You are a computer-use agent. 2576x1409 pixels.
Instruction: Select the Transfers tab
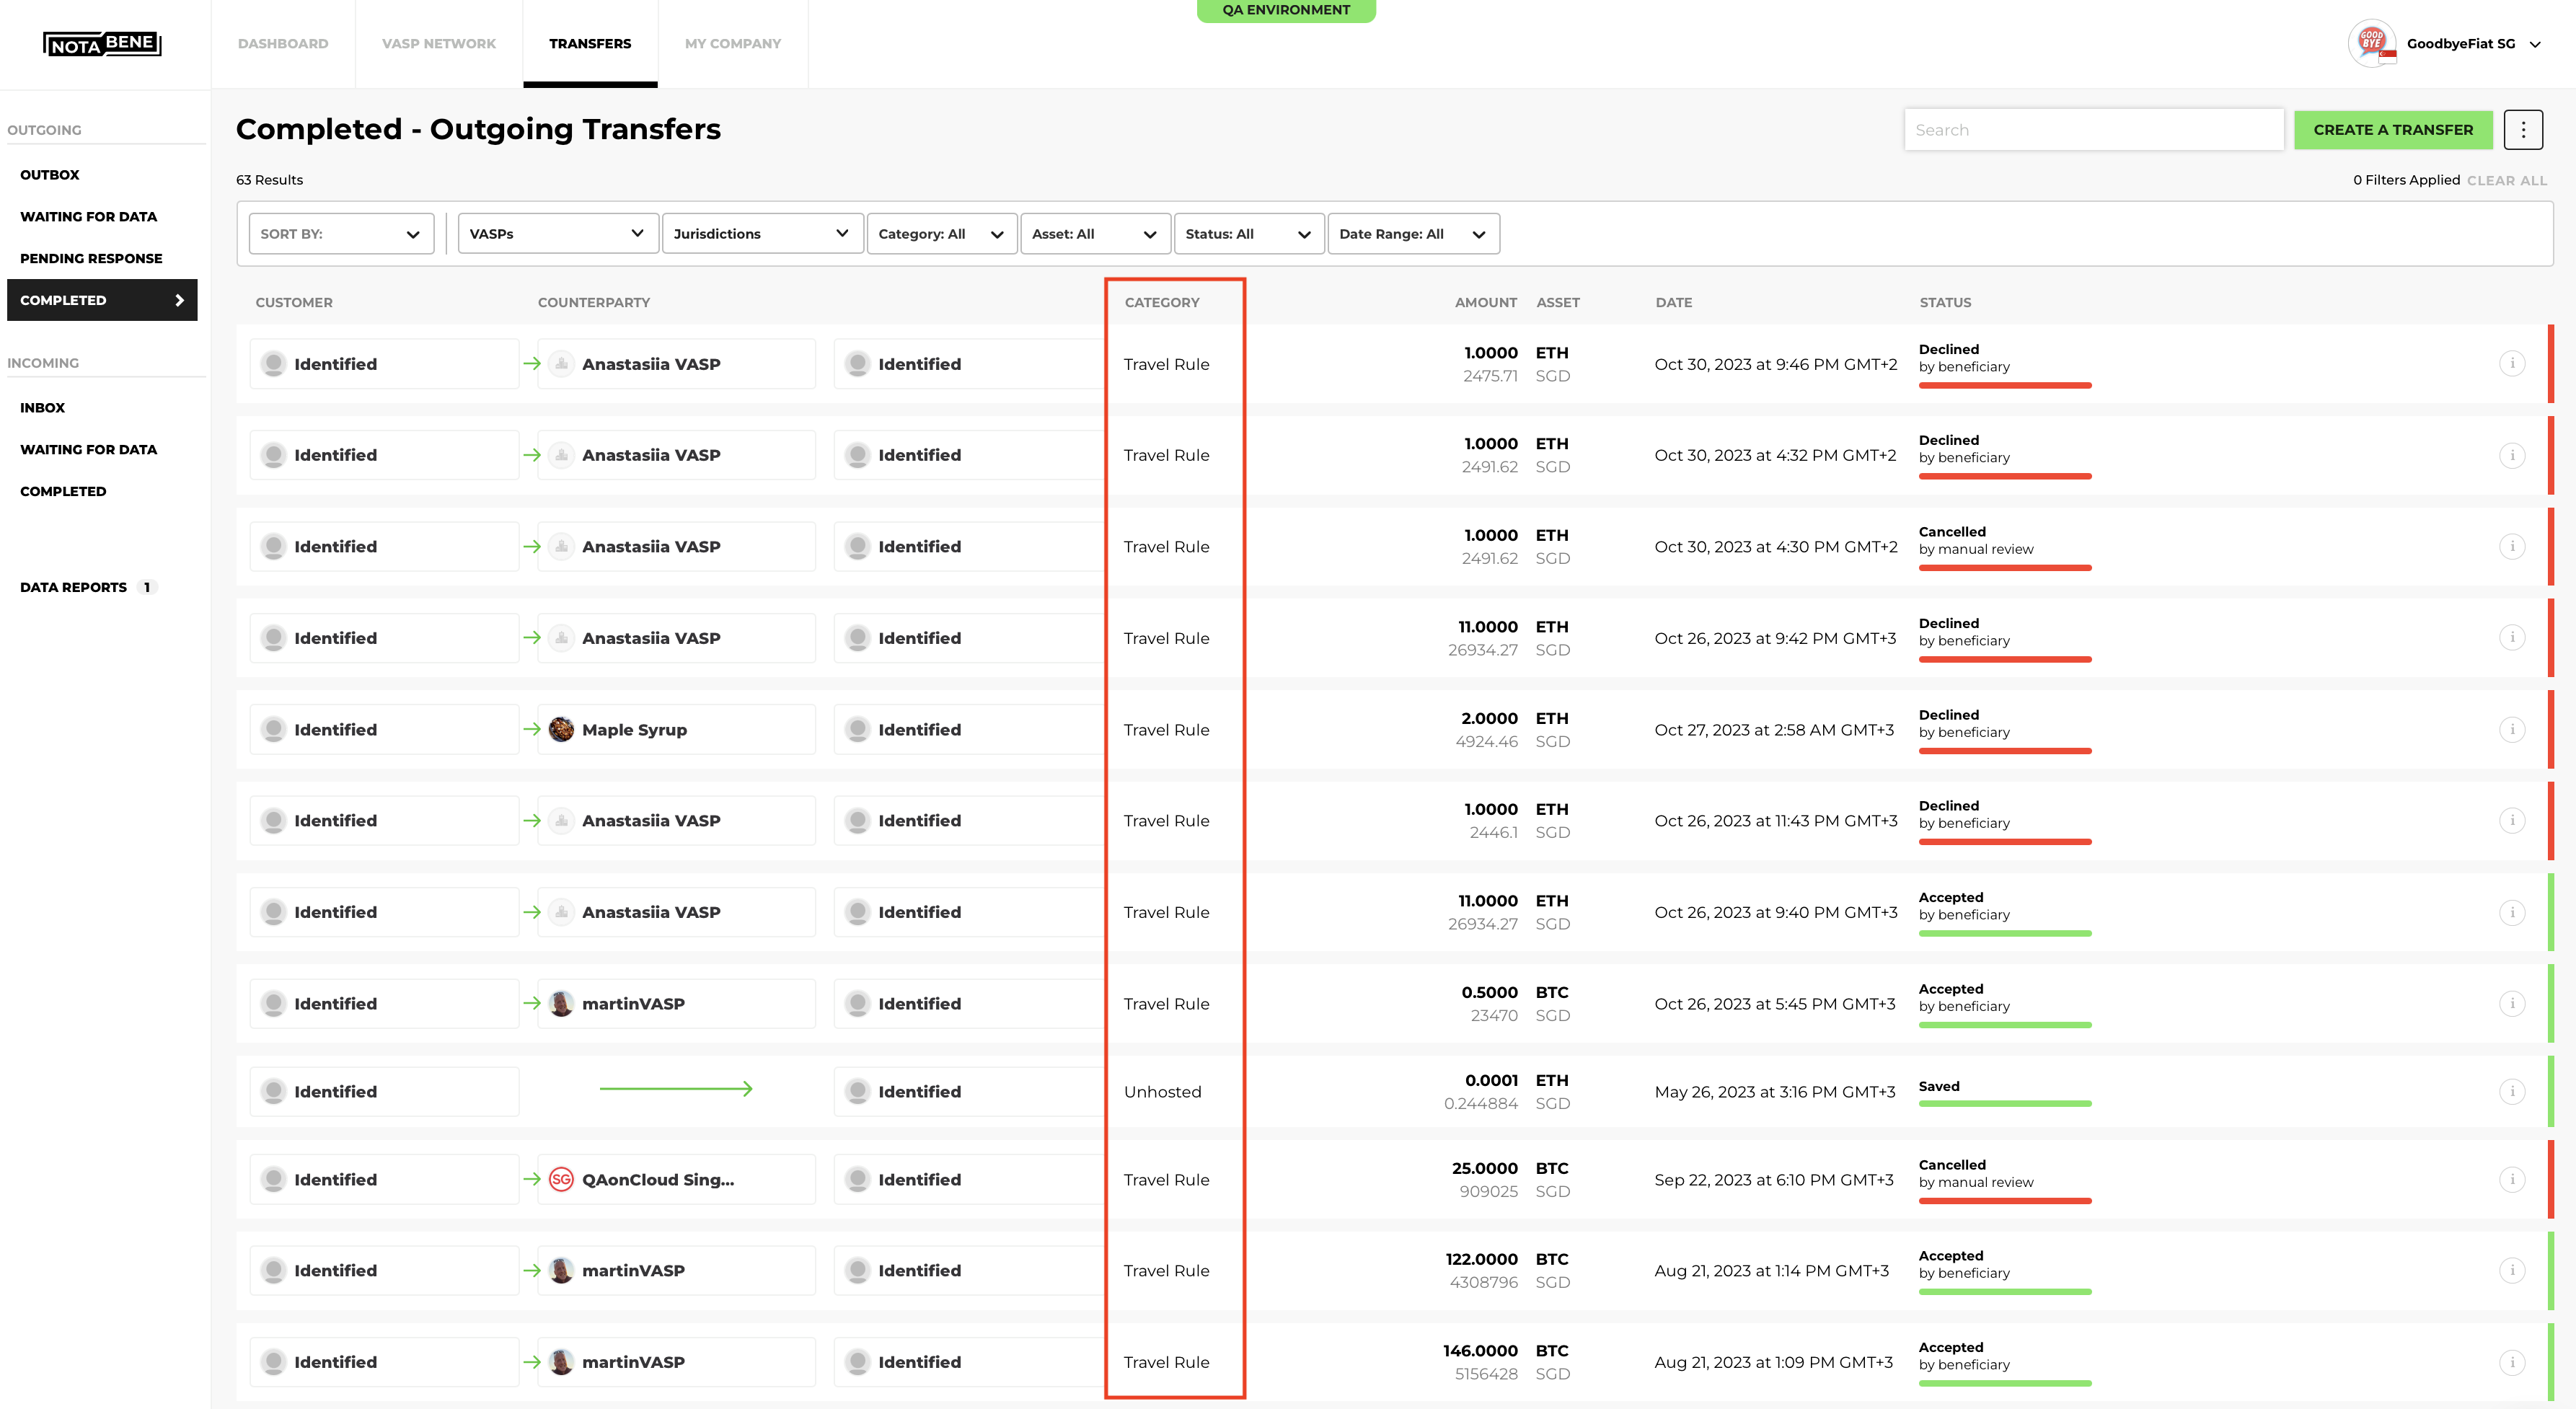point(590,44)
